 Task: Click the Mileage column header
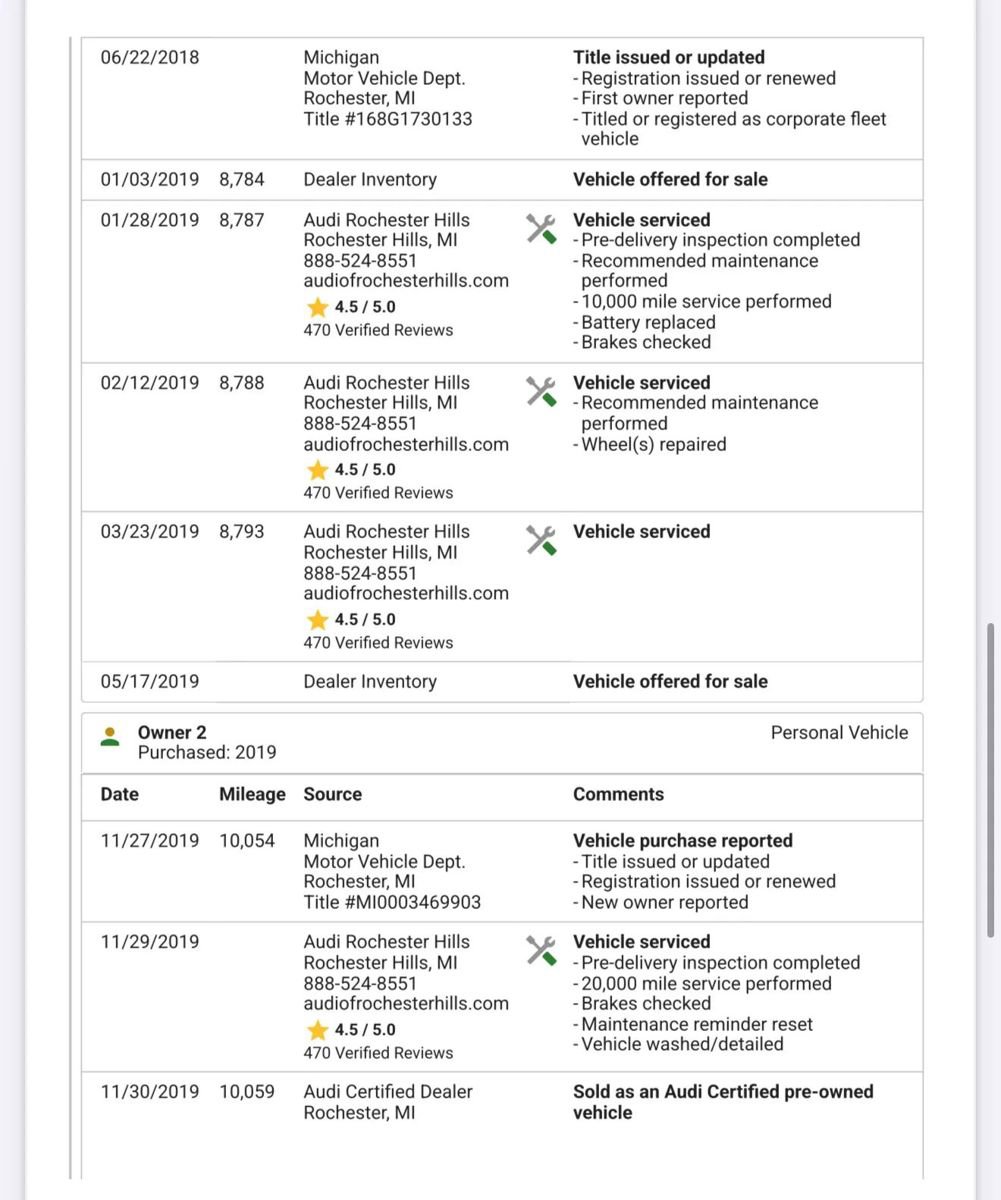click(252, 794)
